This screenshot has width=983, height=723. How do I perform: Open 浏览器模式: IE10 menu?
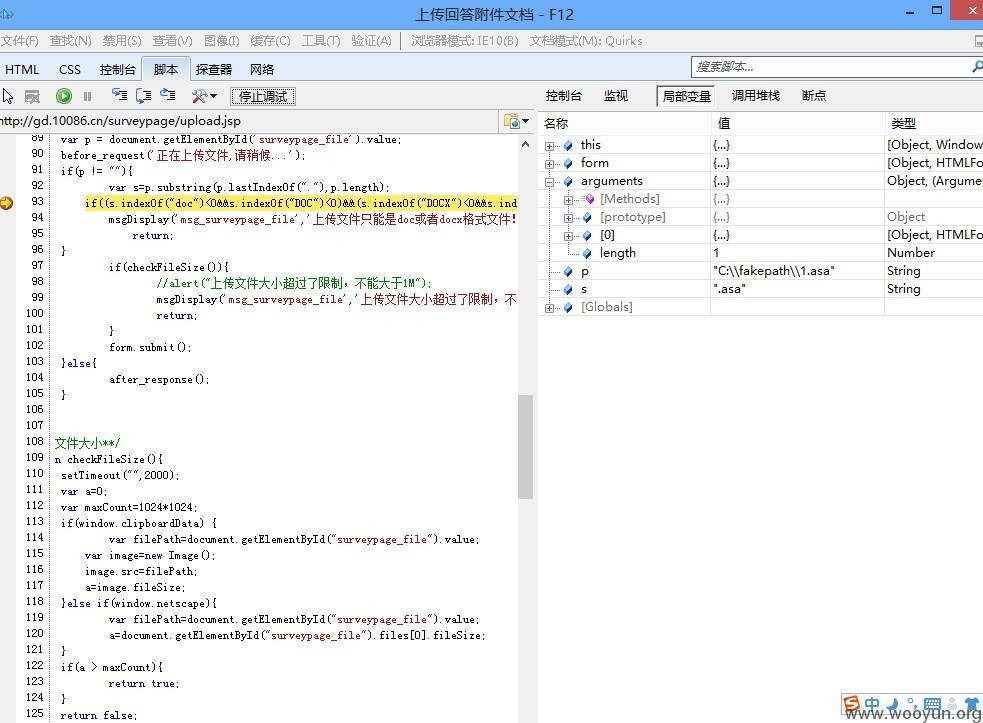[x=465, y=41]
